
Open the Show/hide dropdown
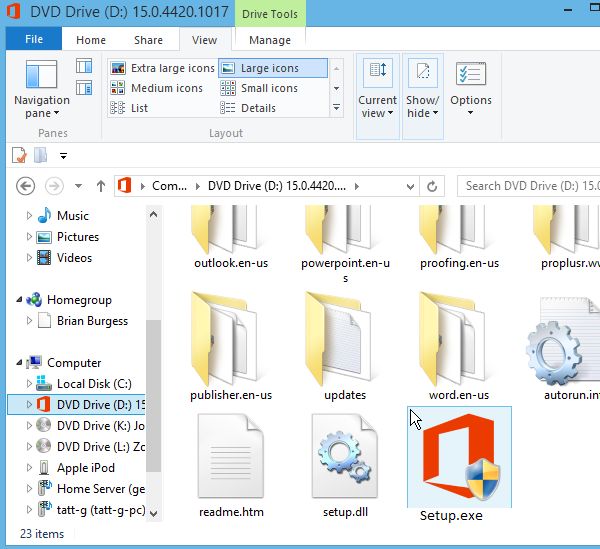(x=423, y=96)
